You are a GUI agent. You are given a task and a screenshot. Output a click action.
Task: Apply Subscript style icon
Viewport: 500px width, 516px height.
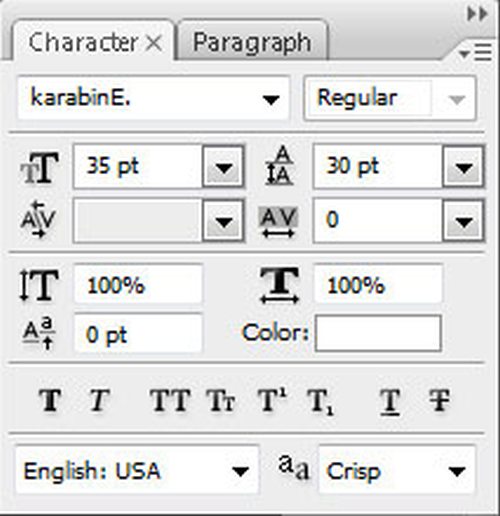(x=320, y=402)
